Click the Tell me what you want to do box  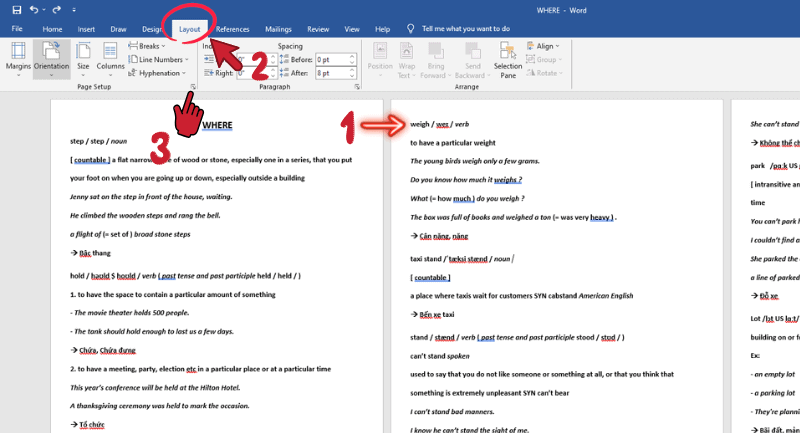465,30
